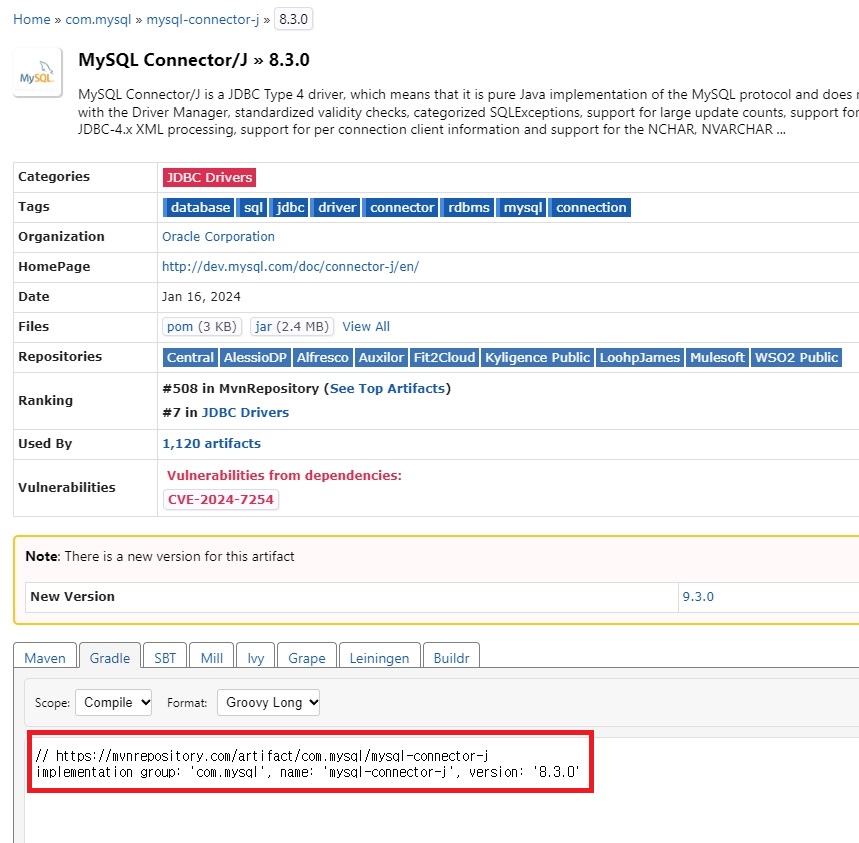Click See Top Artifacts link
The width and height of the screenshot is (859, 843).
[387, 389]
